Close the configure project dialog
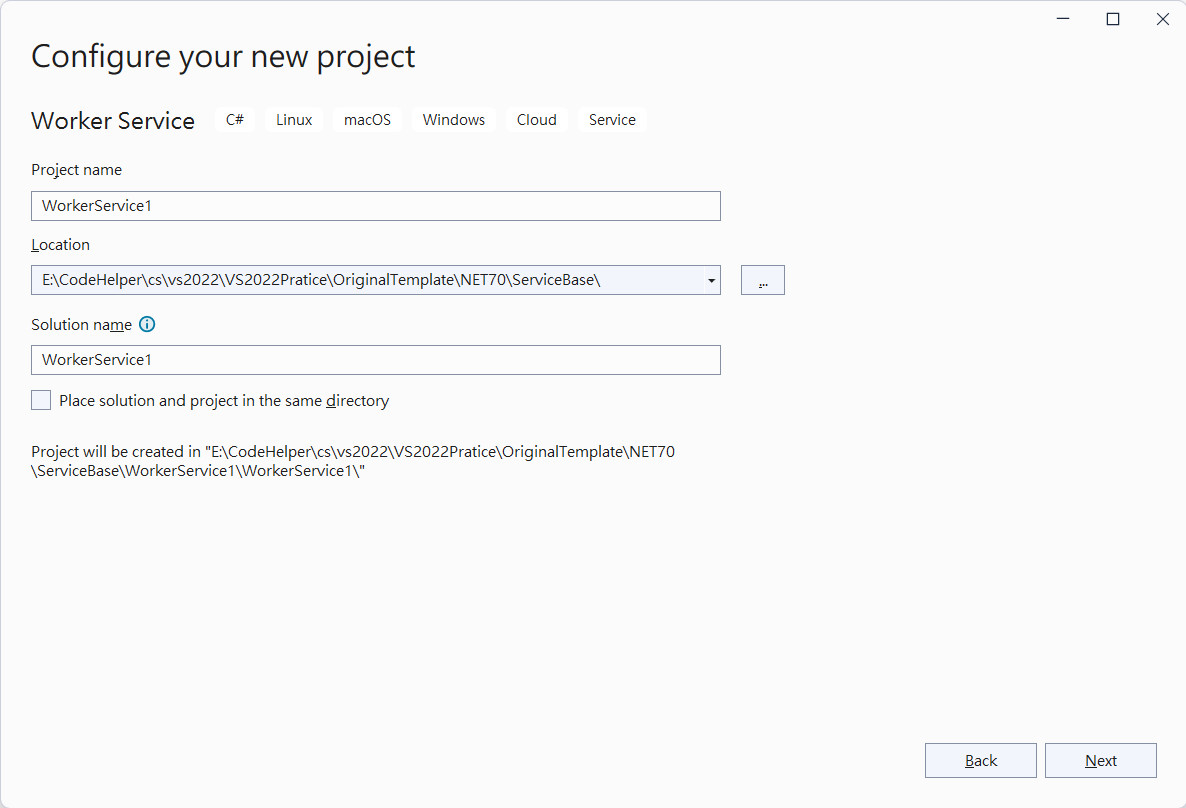This screenshot has width=1186, height=808. [1163, 19]
